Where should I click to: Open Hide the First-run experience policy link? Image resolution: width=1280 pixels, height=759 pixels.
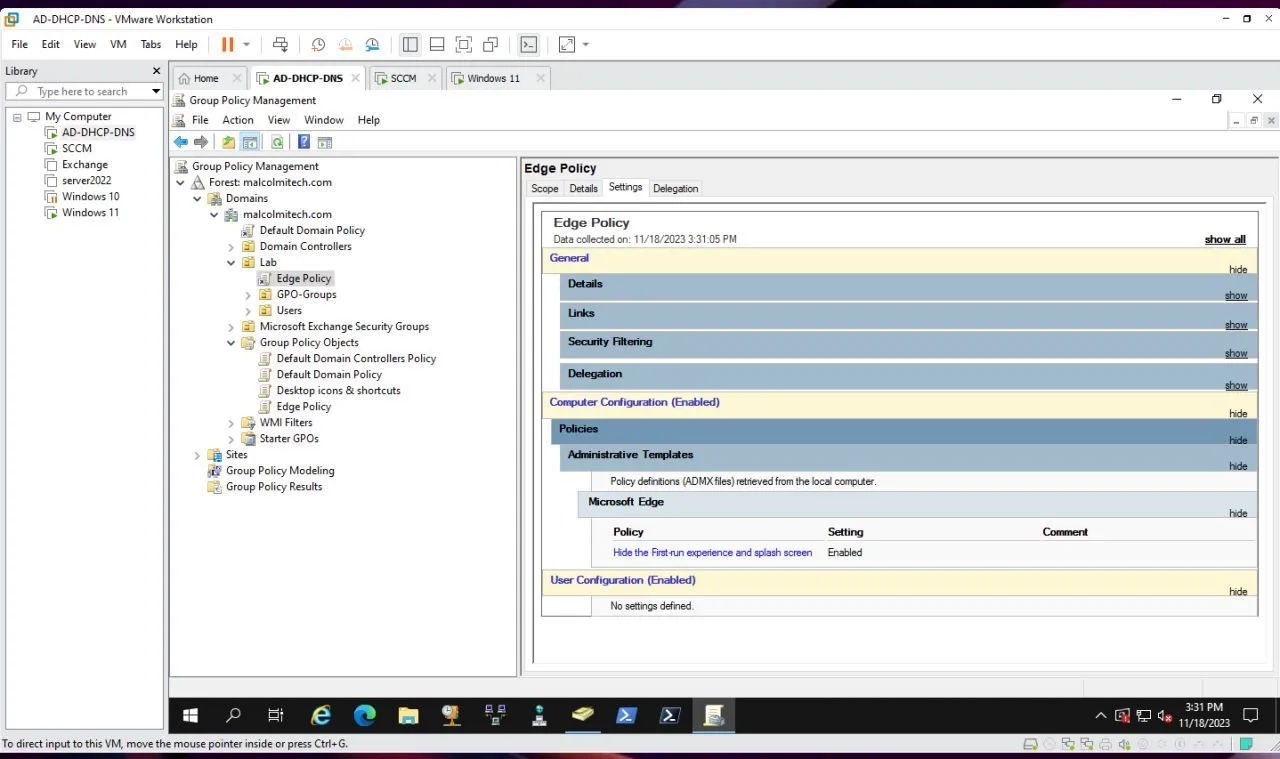(712, 552)
